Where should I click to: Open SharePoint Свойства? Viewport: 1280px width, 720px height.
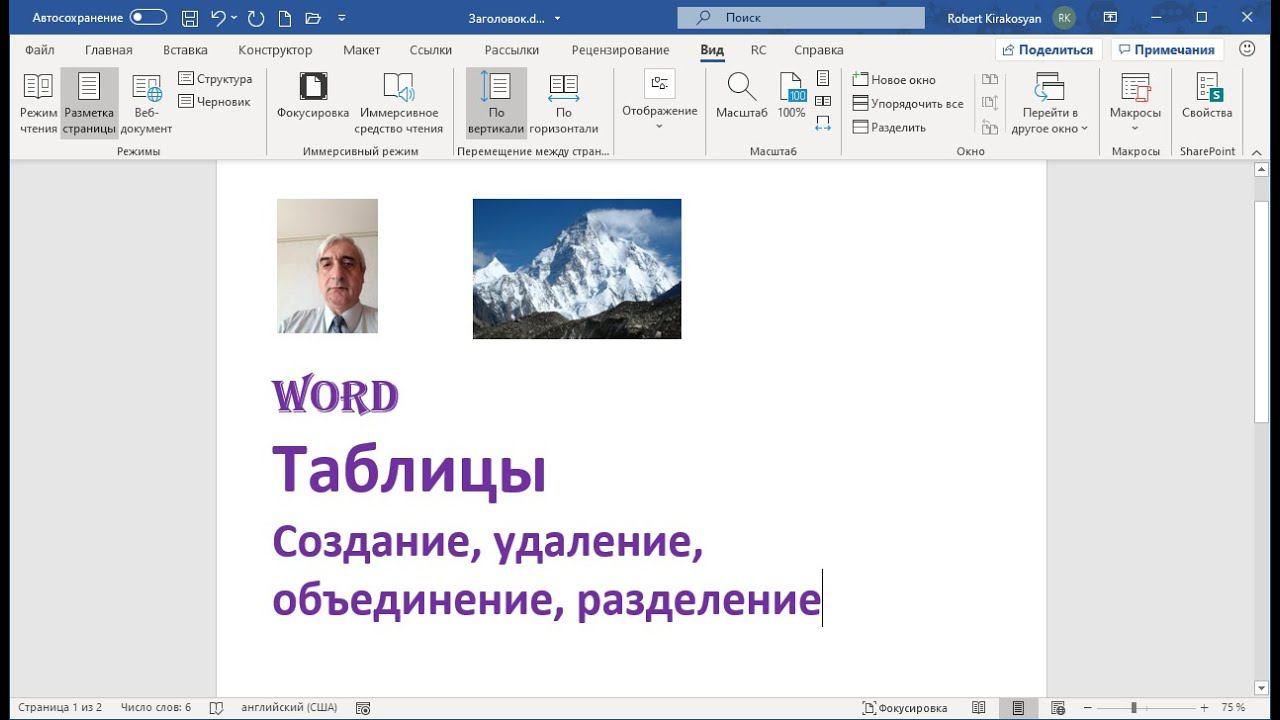pos(1207,97)
